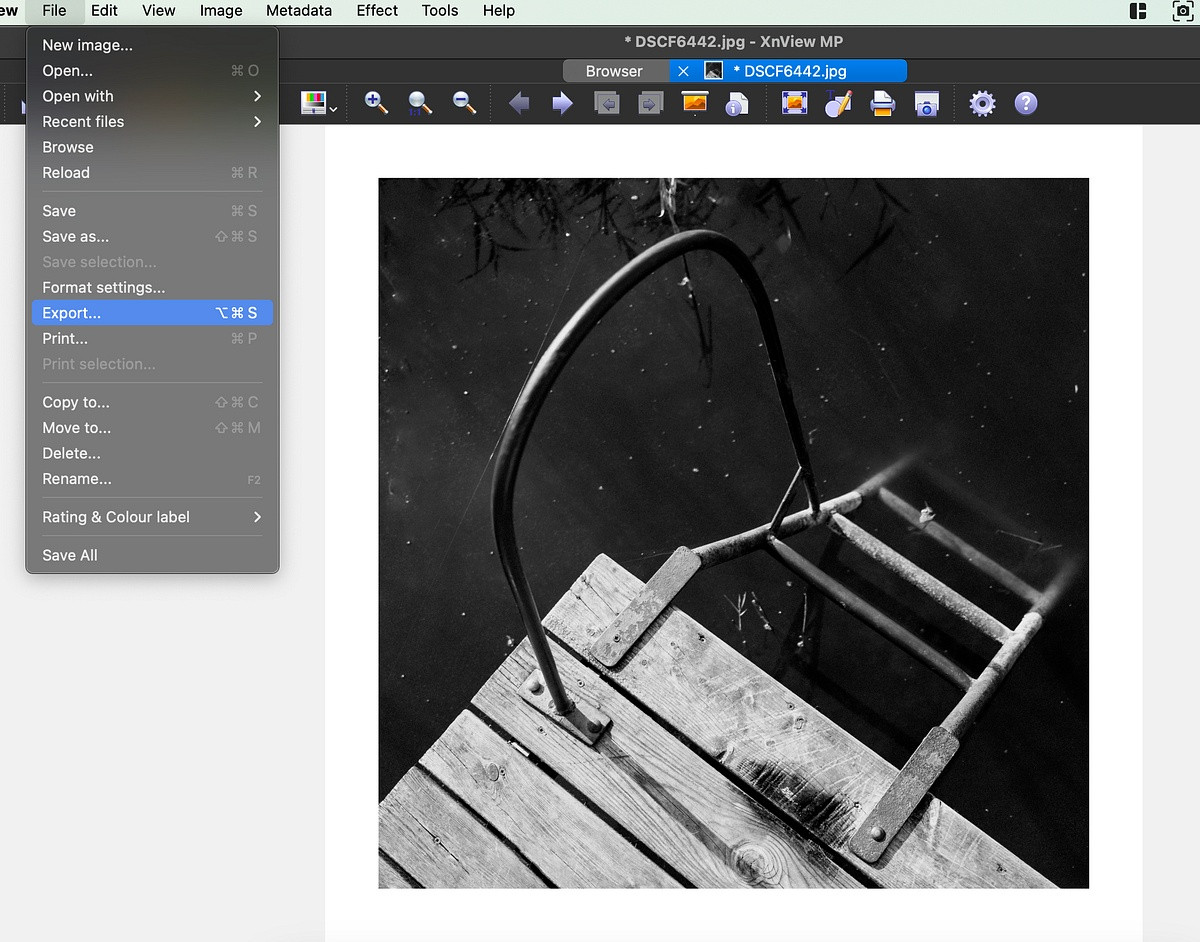Click the previous page icon

point(606,103)
